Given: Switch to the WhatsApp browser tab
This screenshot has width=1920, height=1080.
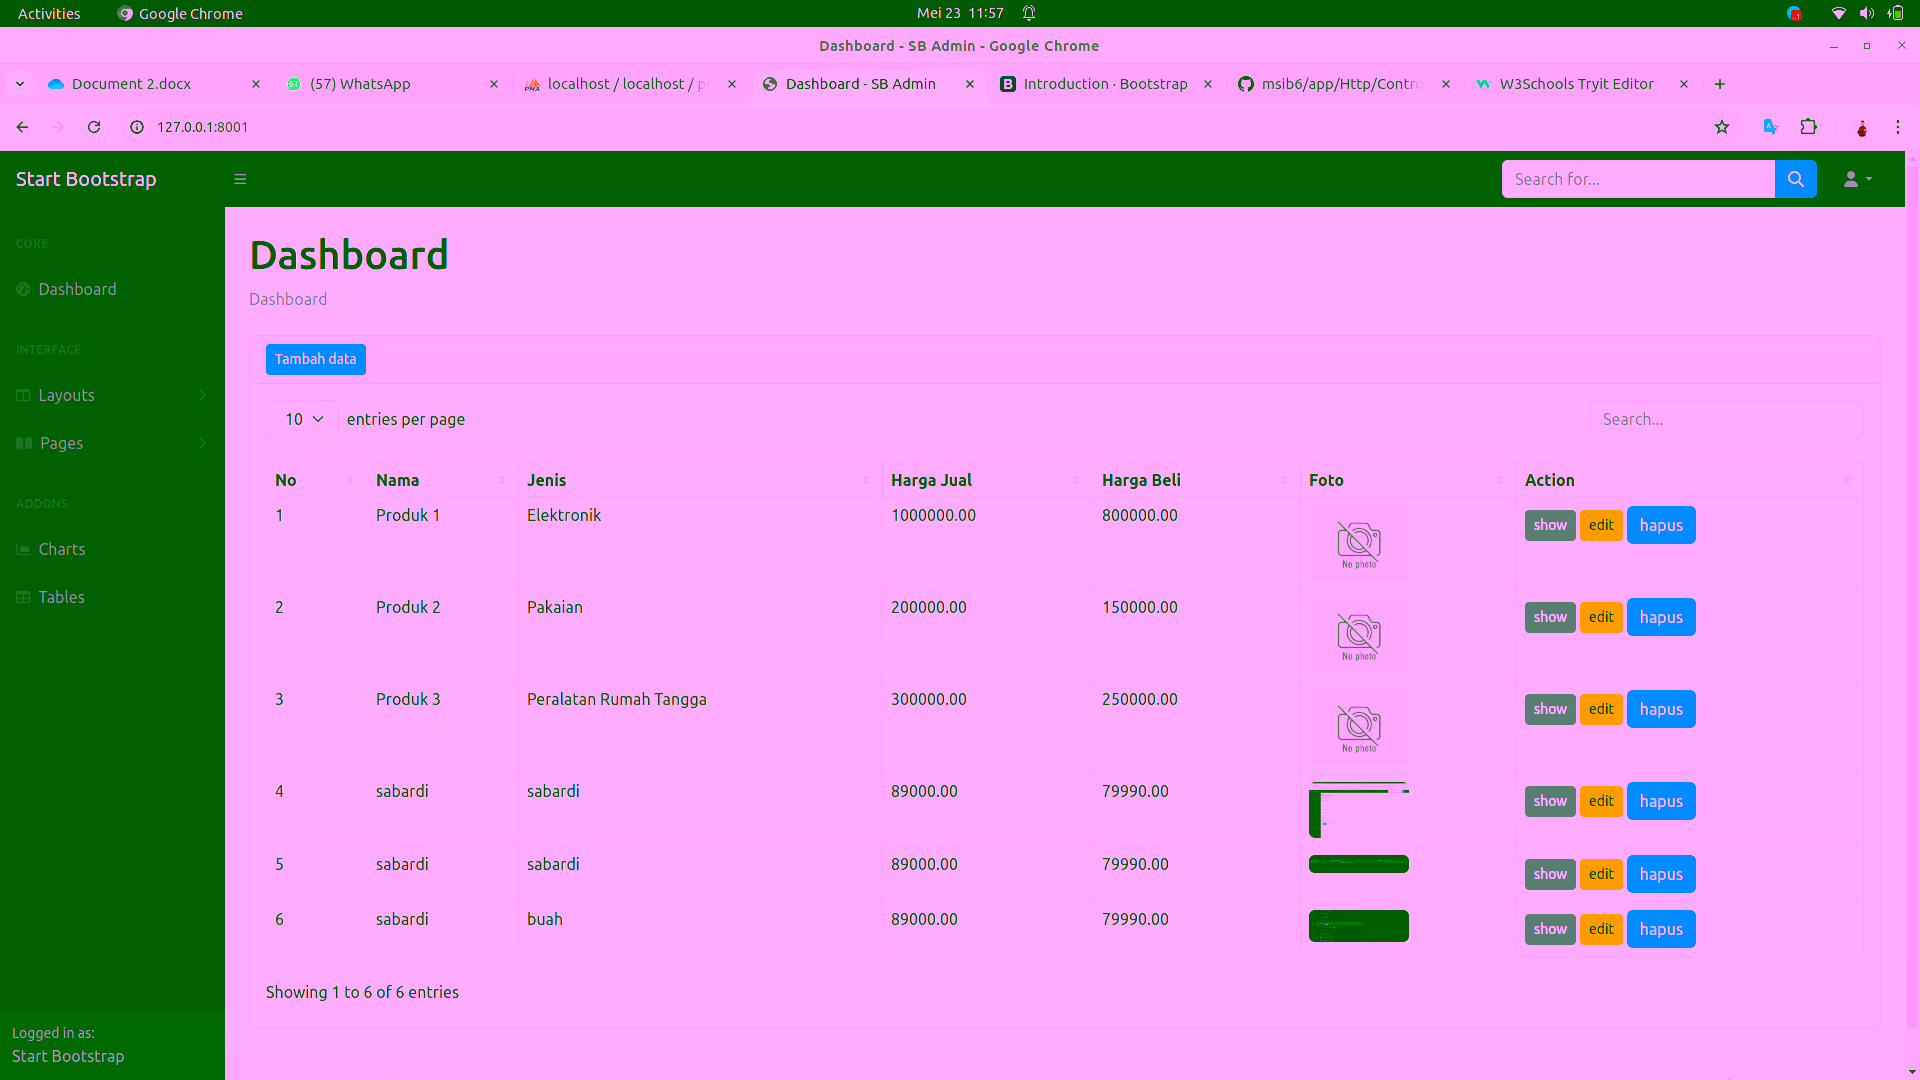Looking at the screenshot, I should coord(360,84).
